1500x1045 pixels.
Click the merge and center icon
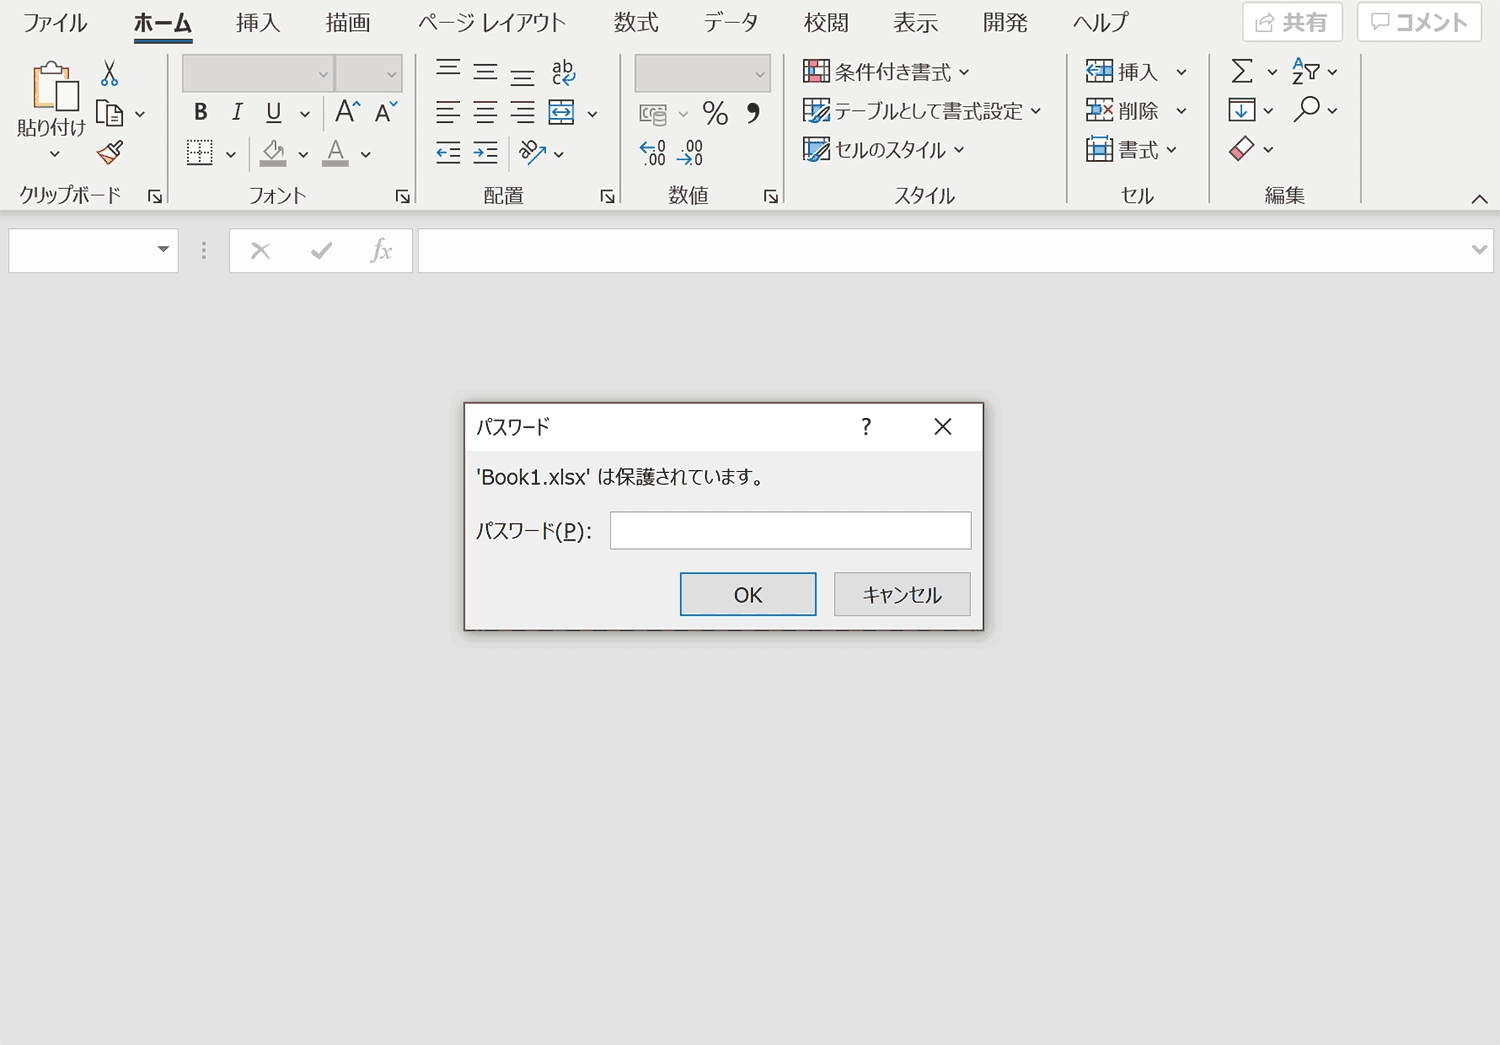[x=562, y=113]
